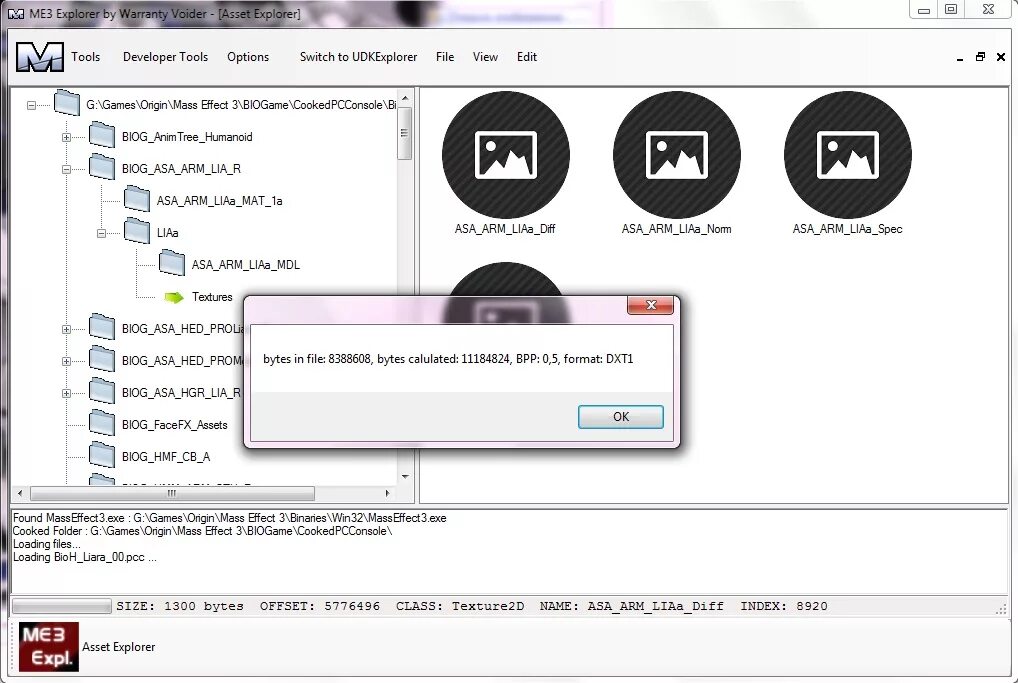
Task: Click the tree horizontal scrollbar thumb
Action: (x=172, y=493)
